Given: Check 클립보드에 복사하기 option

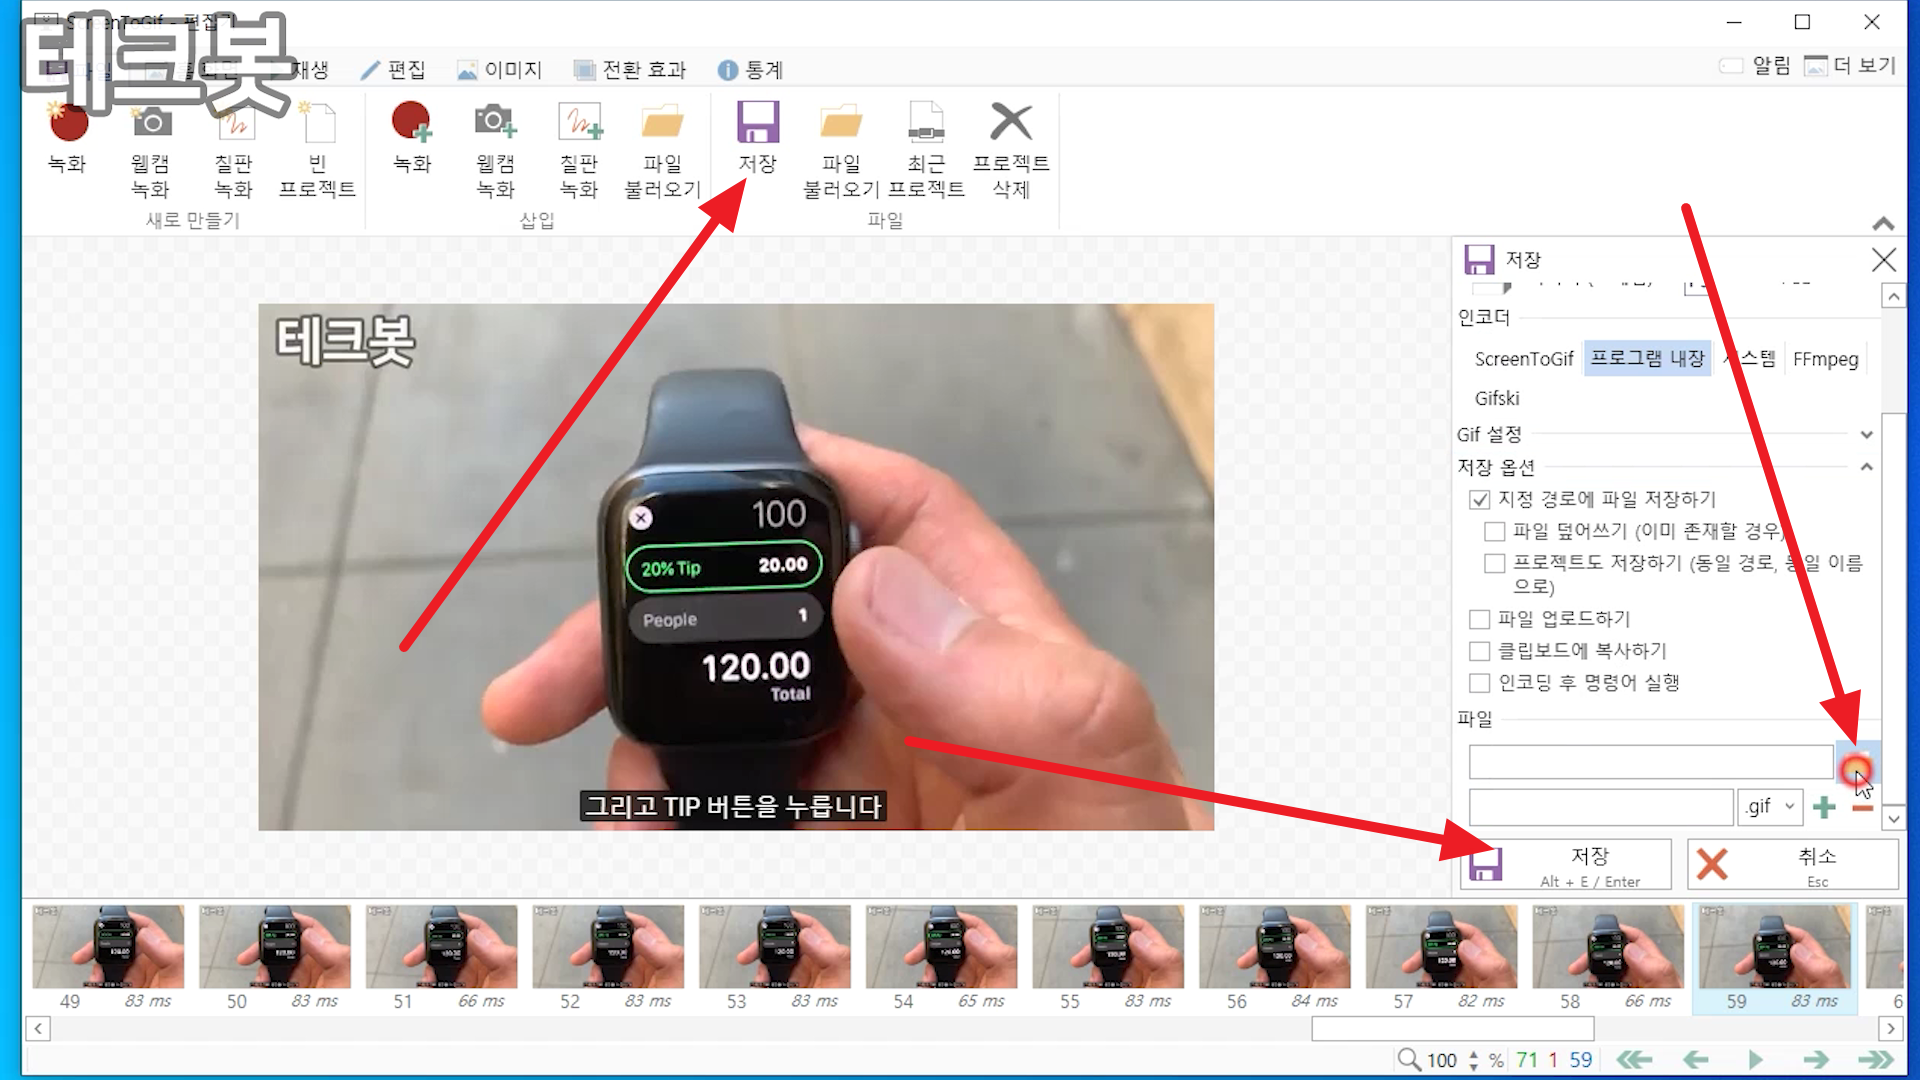Looking at the screenshot, I should point(1480,651).
